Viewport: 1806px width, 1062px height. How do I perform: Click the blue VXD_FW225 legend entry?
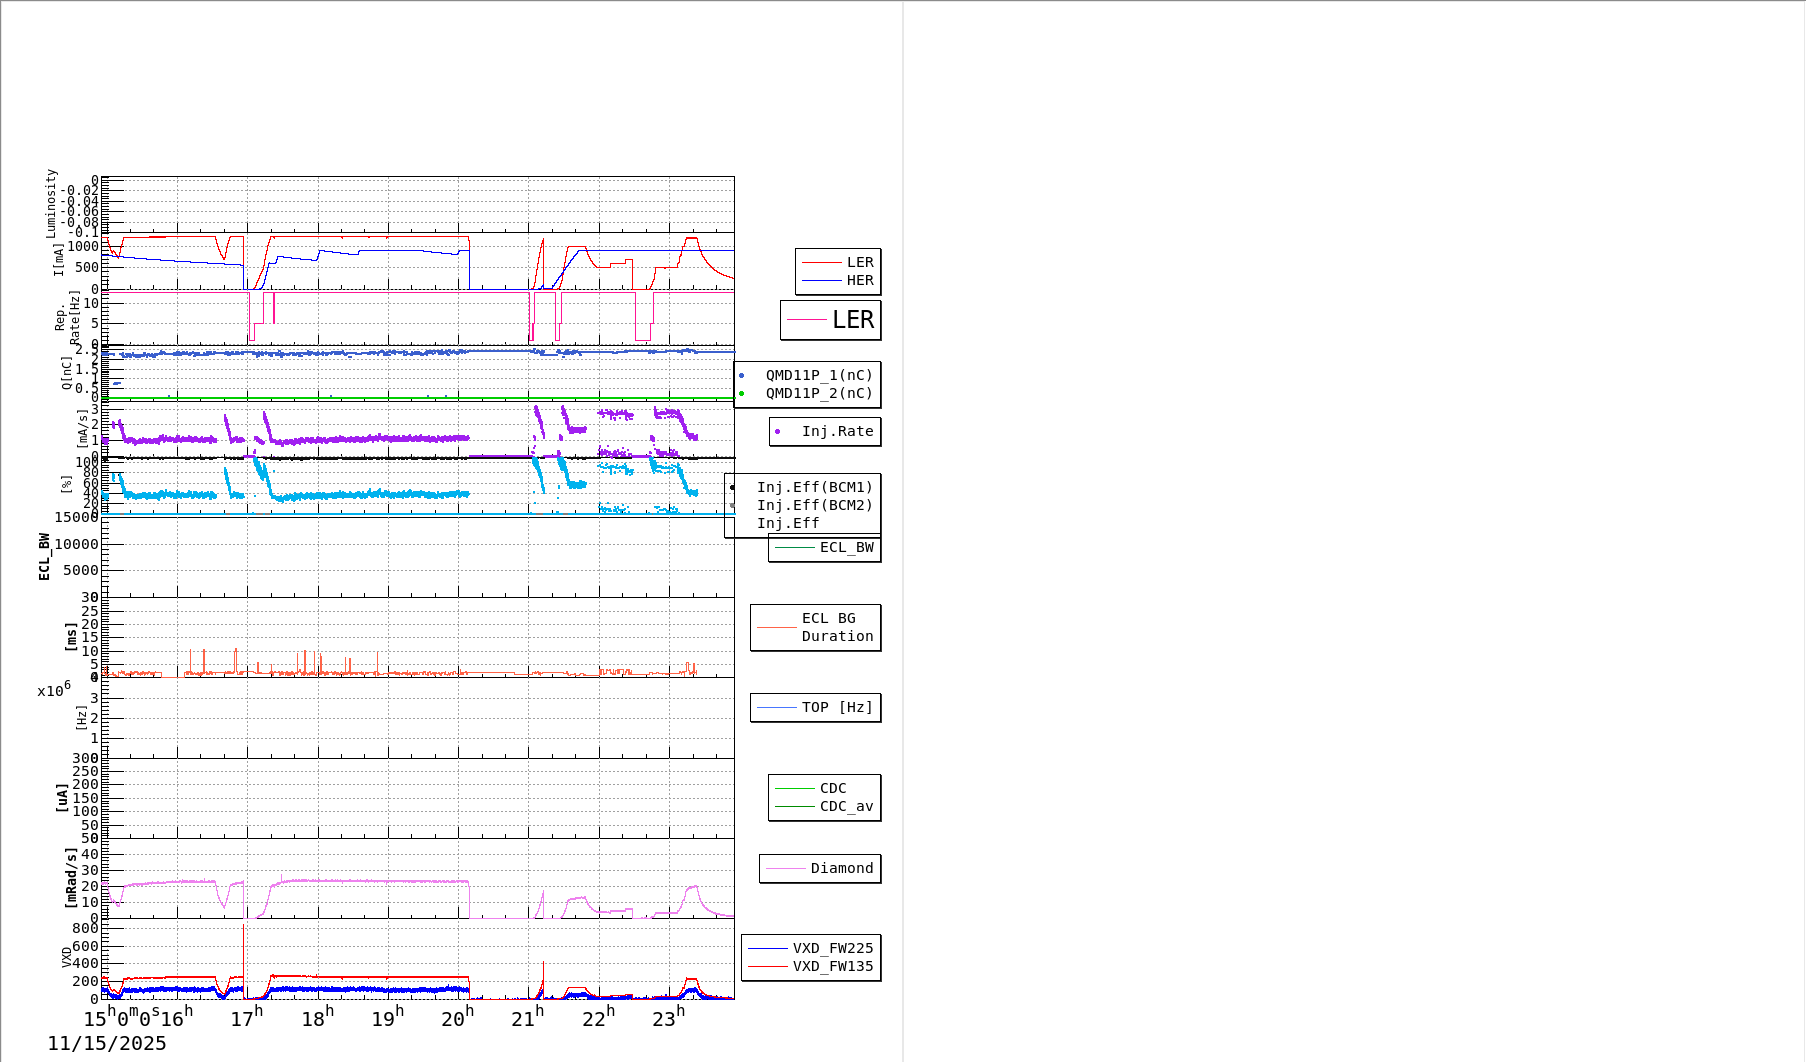(811, 949)
